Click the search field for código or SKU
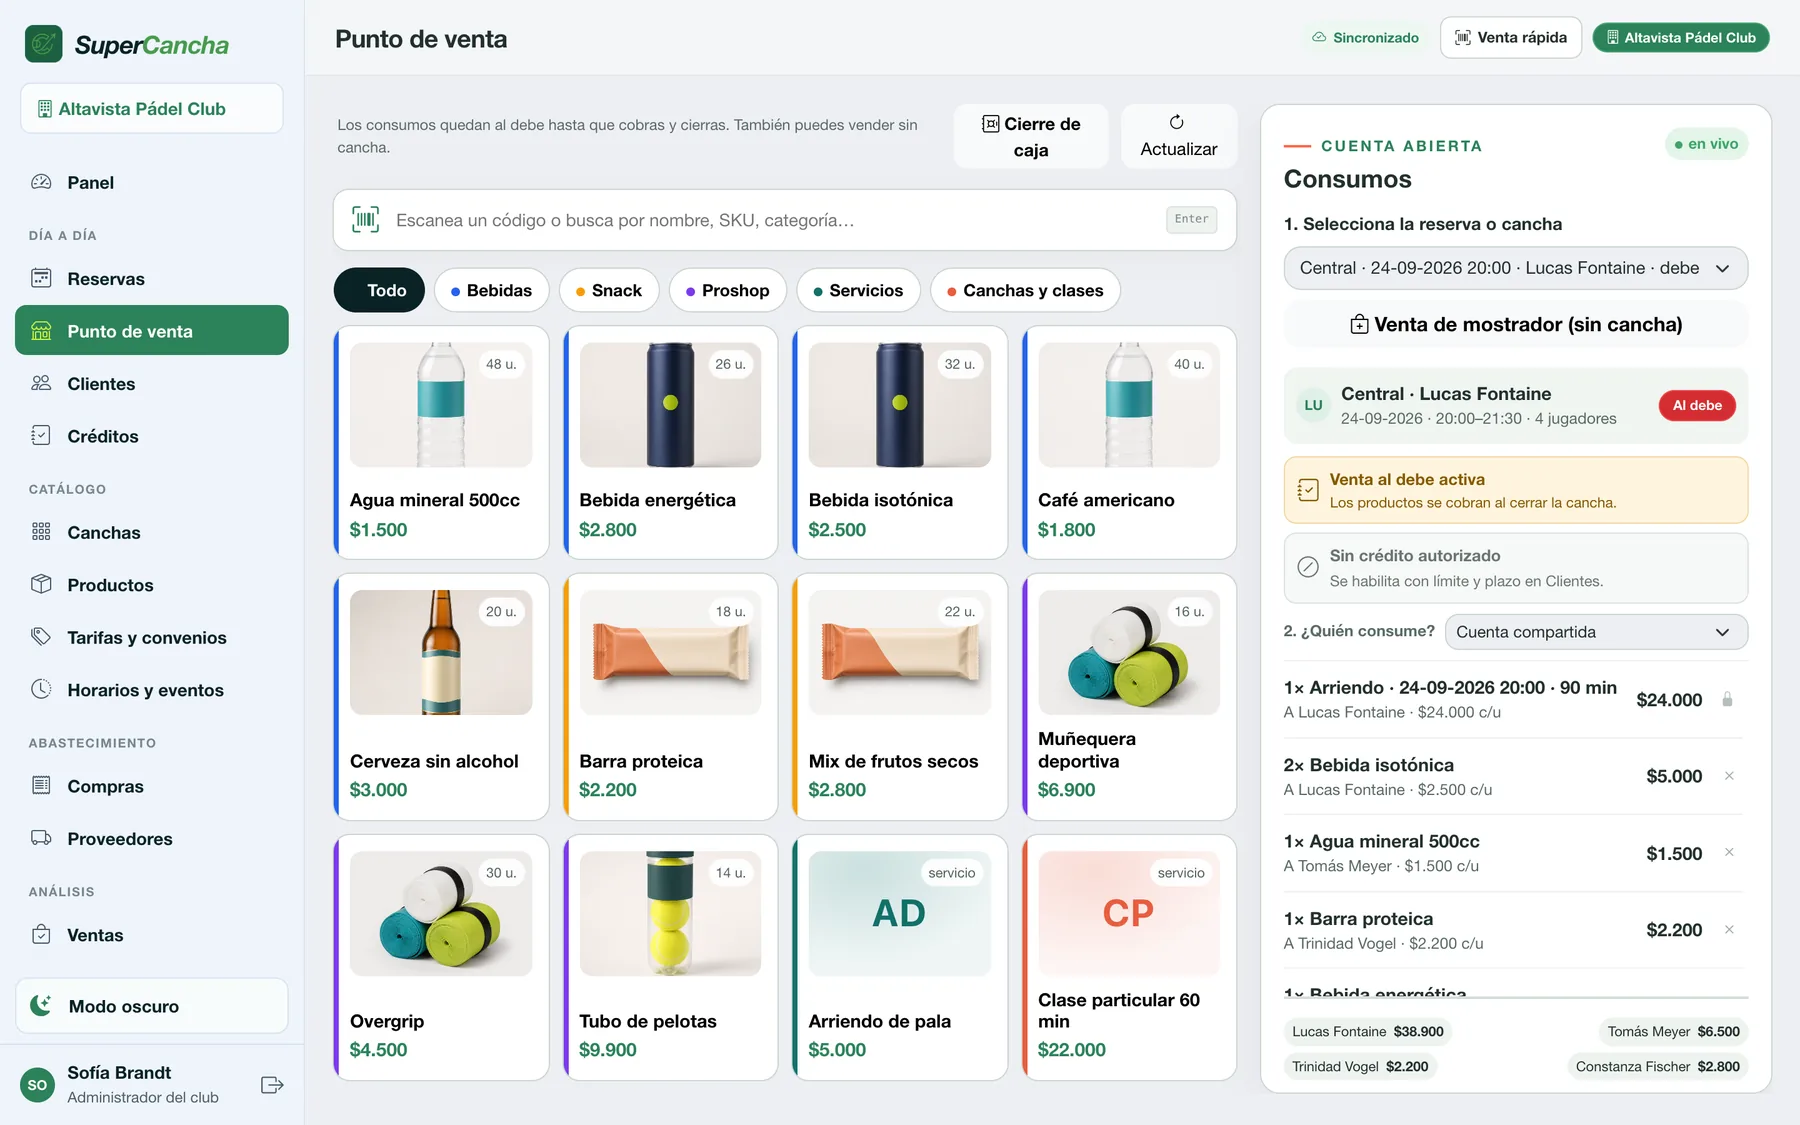The image size is (1800, 1125). [x=785, y=220]
